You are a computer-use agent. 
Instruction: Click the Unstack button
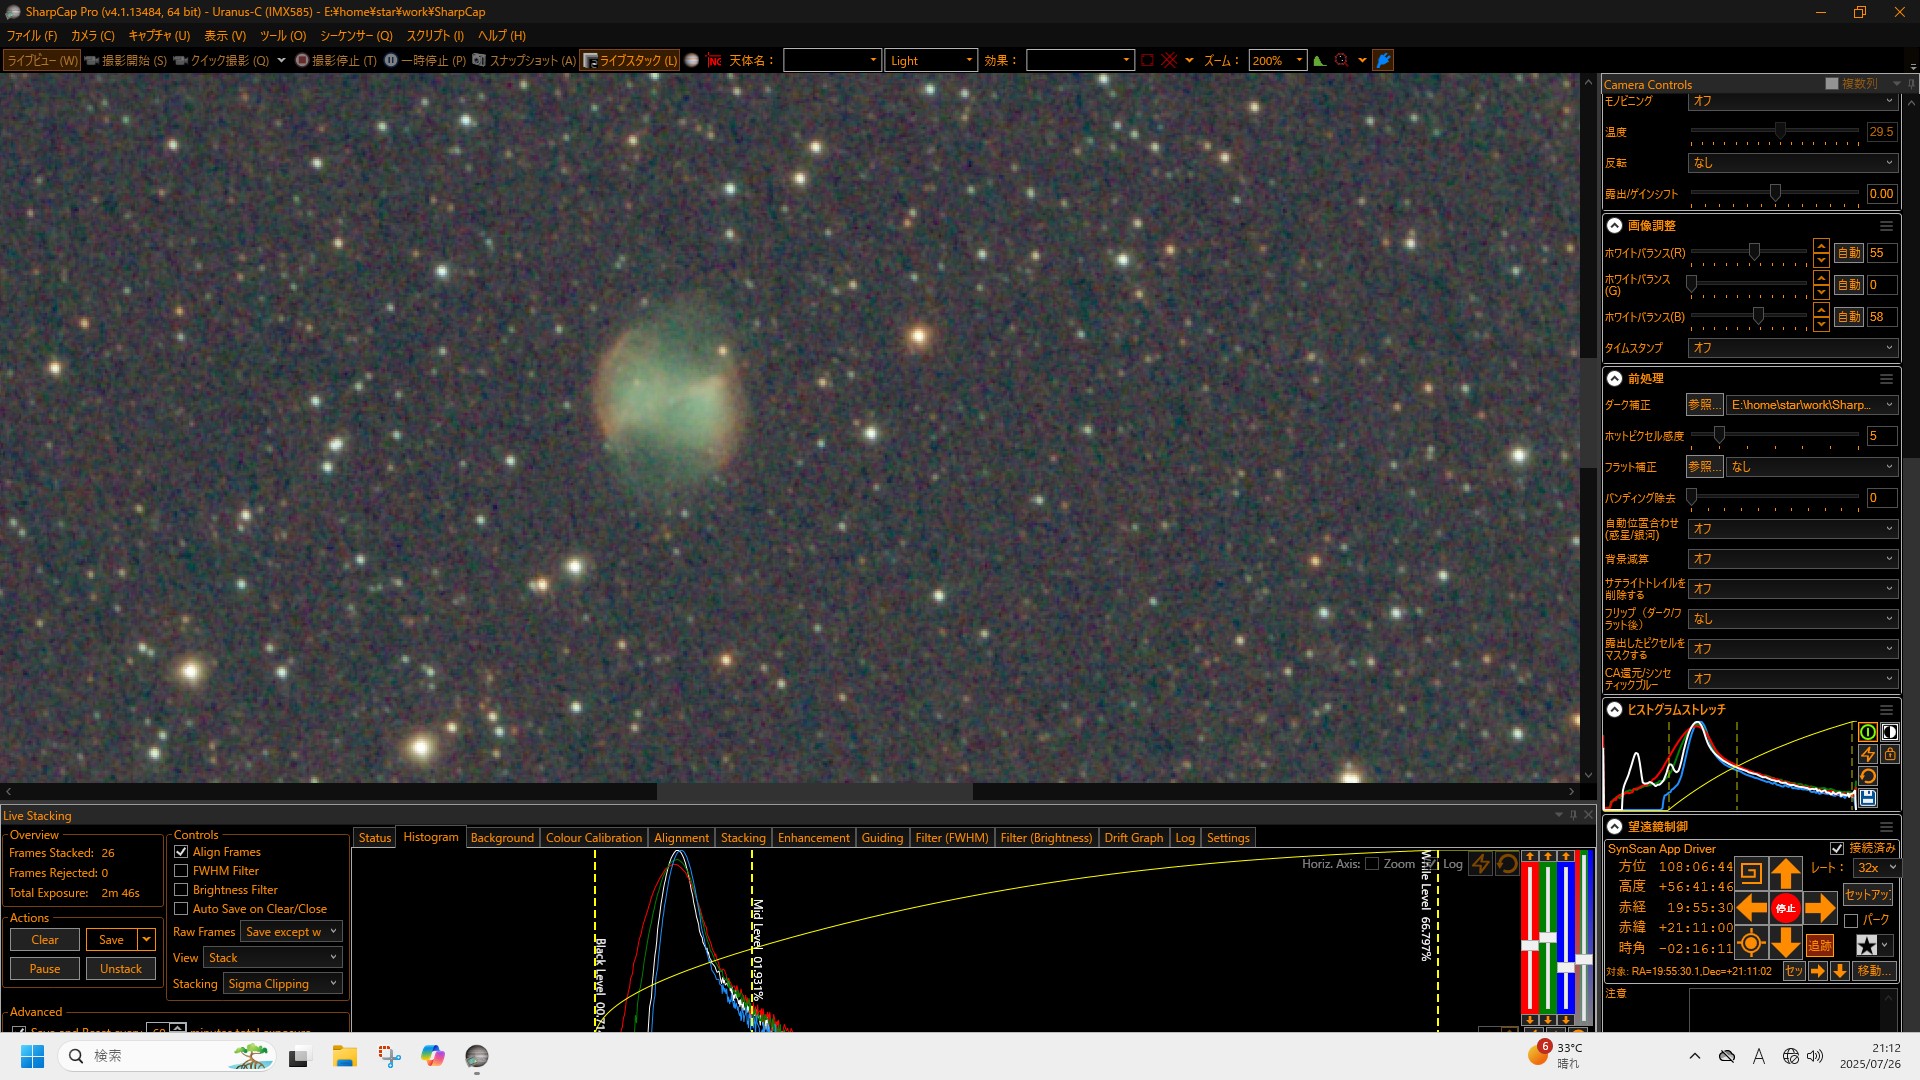coord(121,969)
